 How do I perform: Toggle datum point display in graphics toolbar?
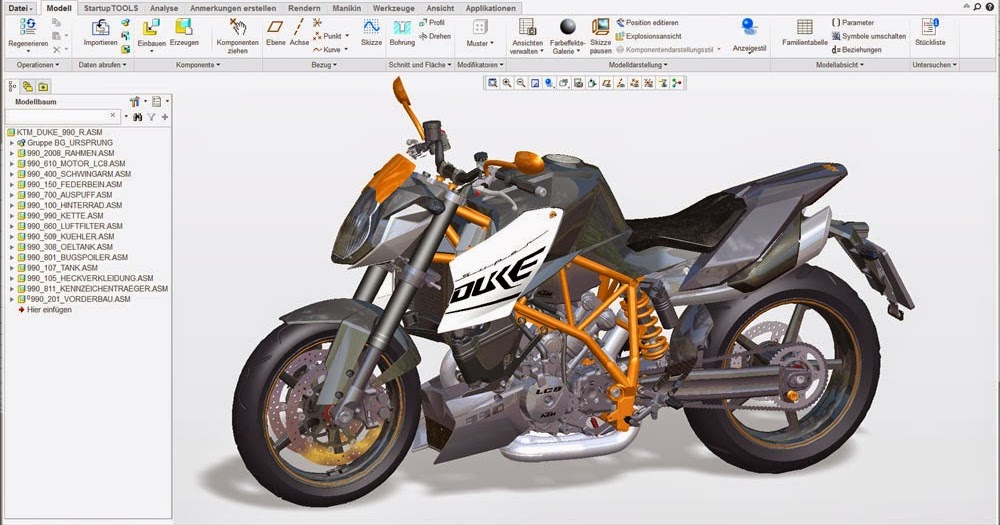tap(635, 83)
